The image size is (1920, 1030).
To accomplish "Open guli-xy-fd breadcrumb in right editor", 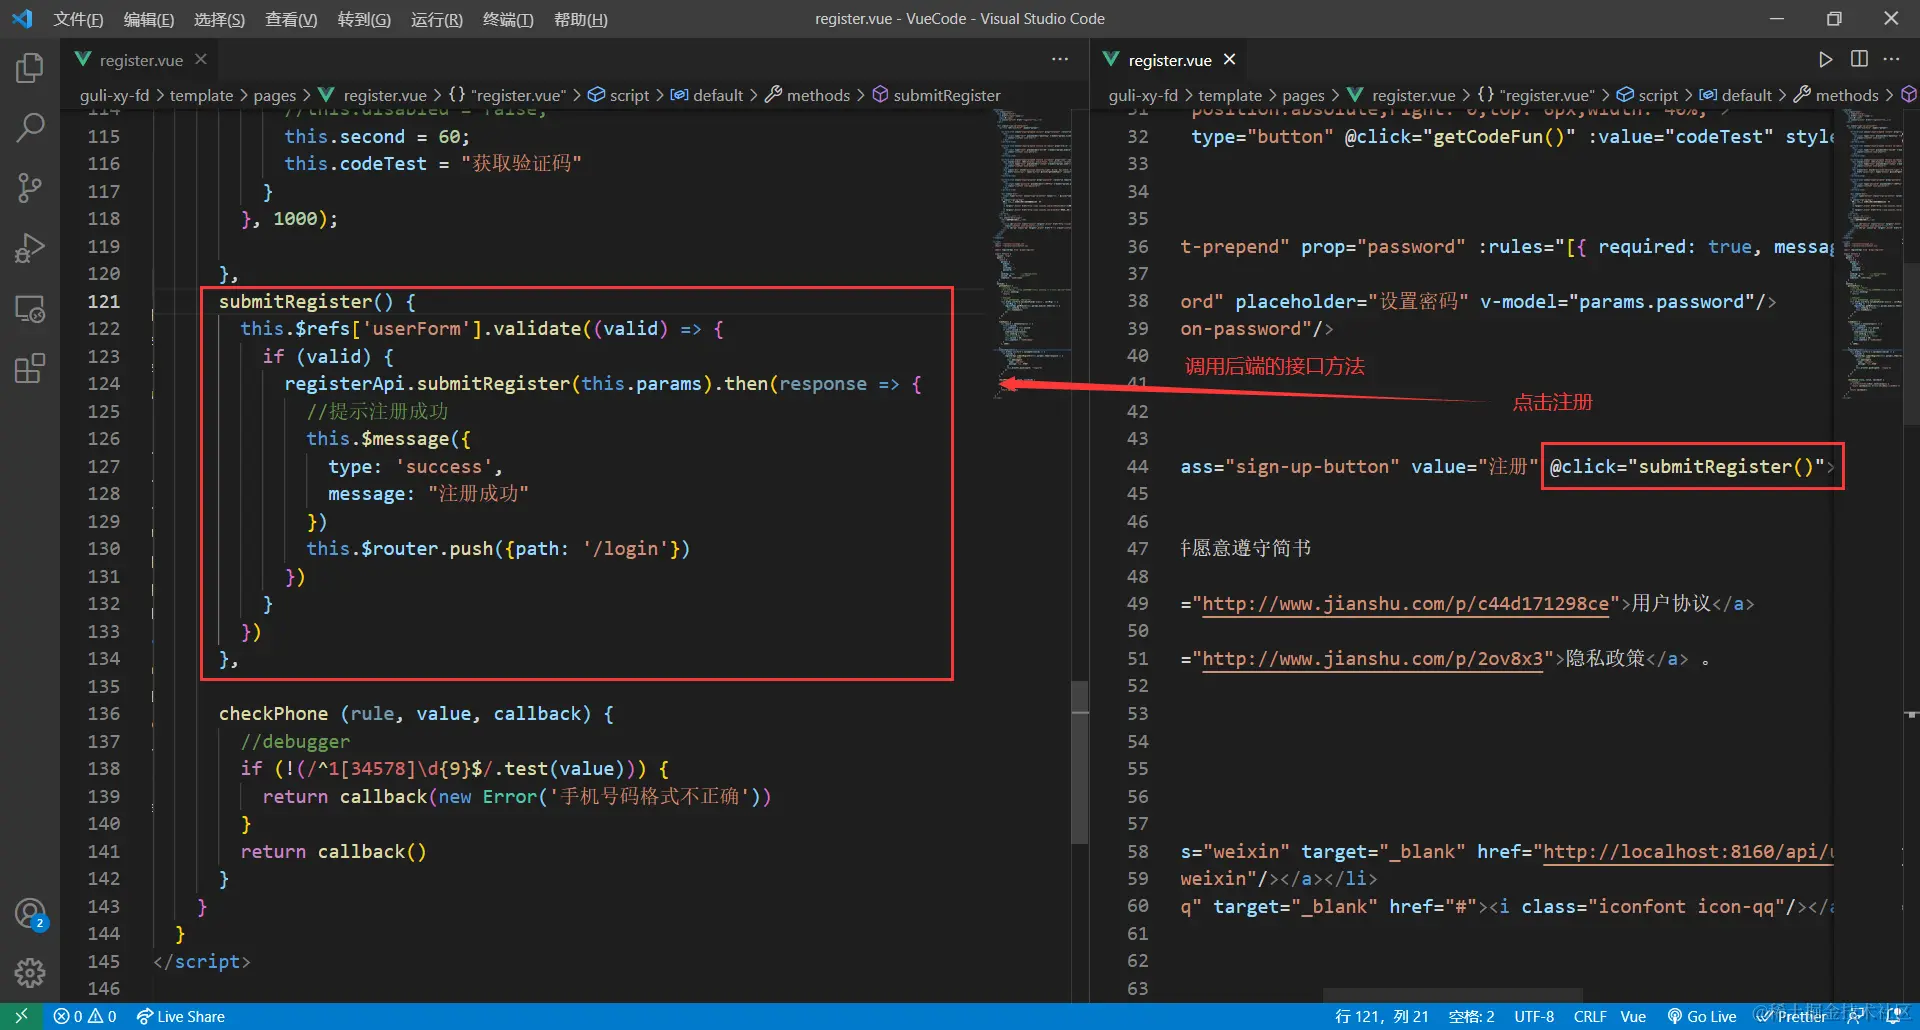I will pos(1143,95).
